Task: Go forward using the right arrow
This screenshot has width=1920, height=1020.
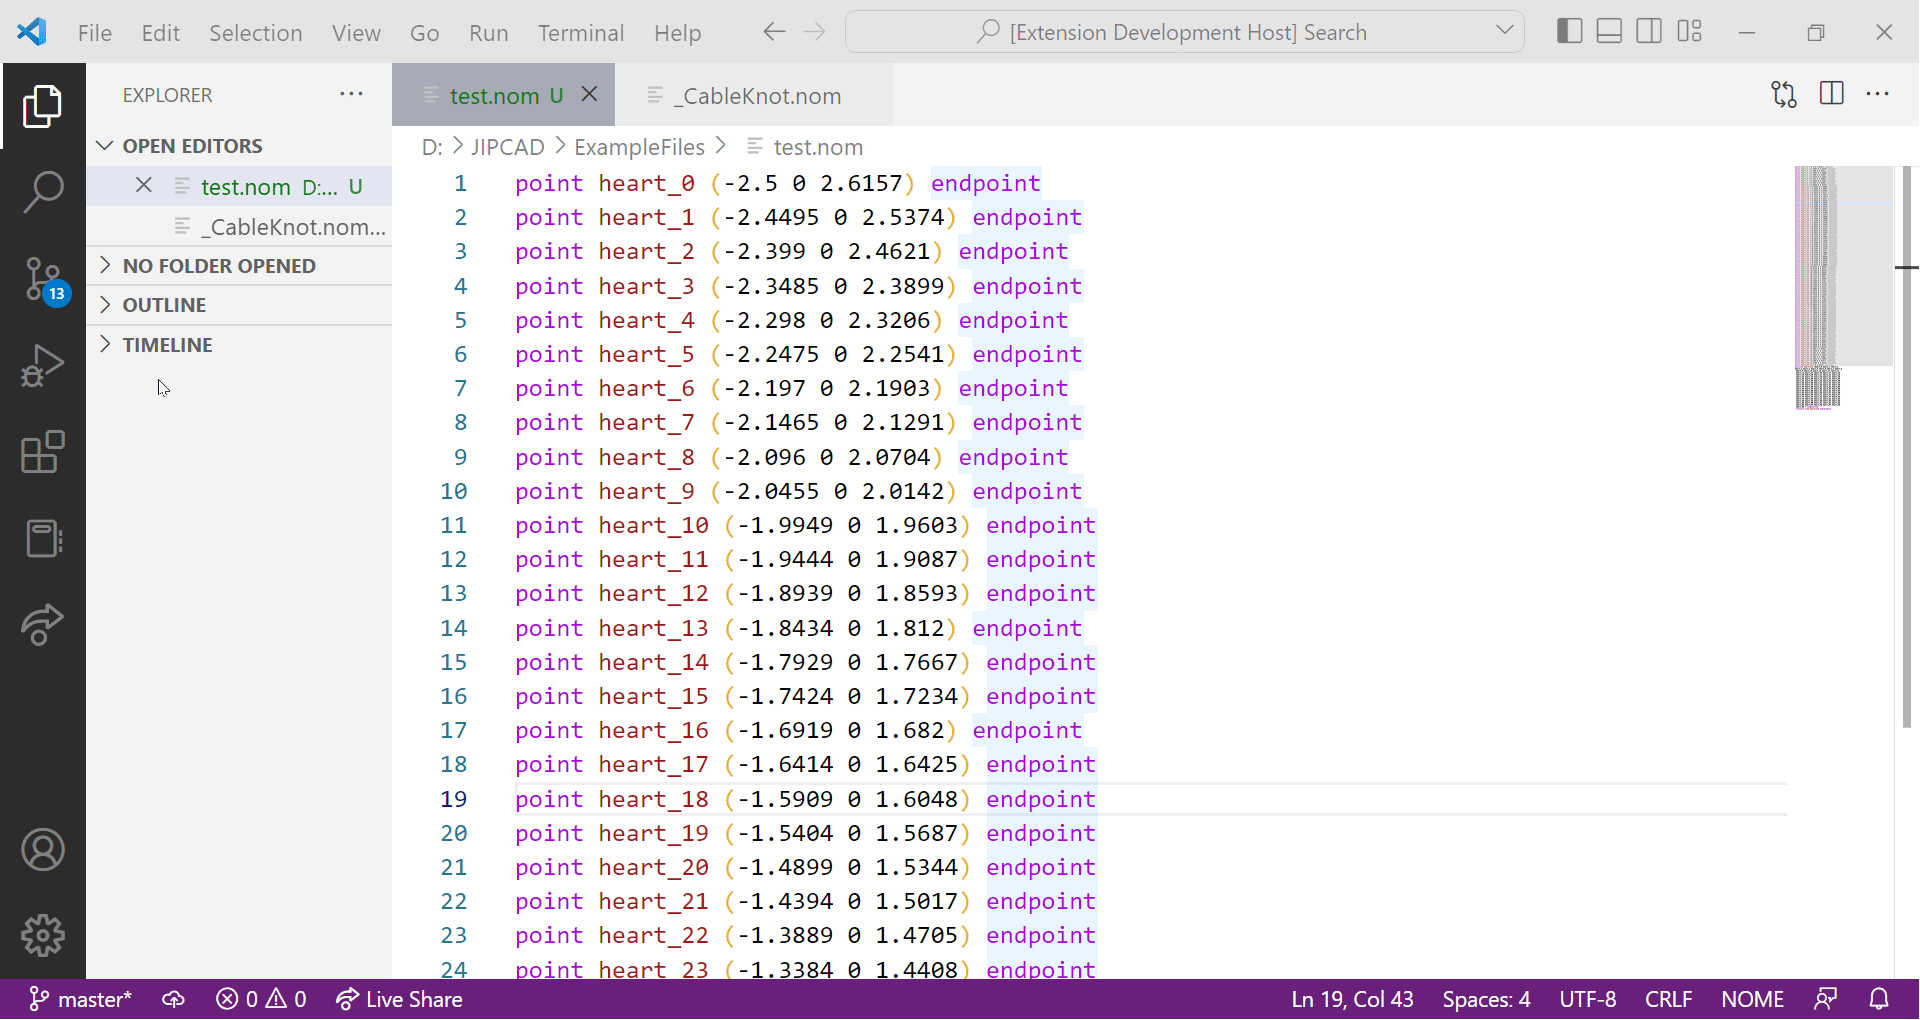Action: coord(815,32)
